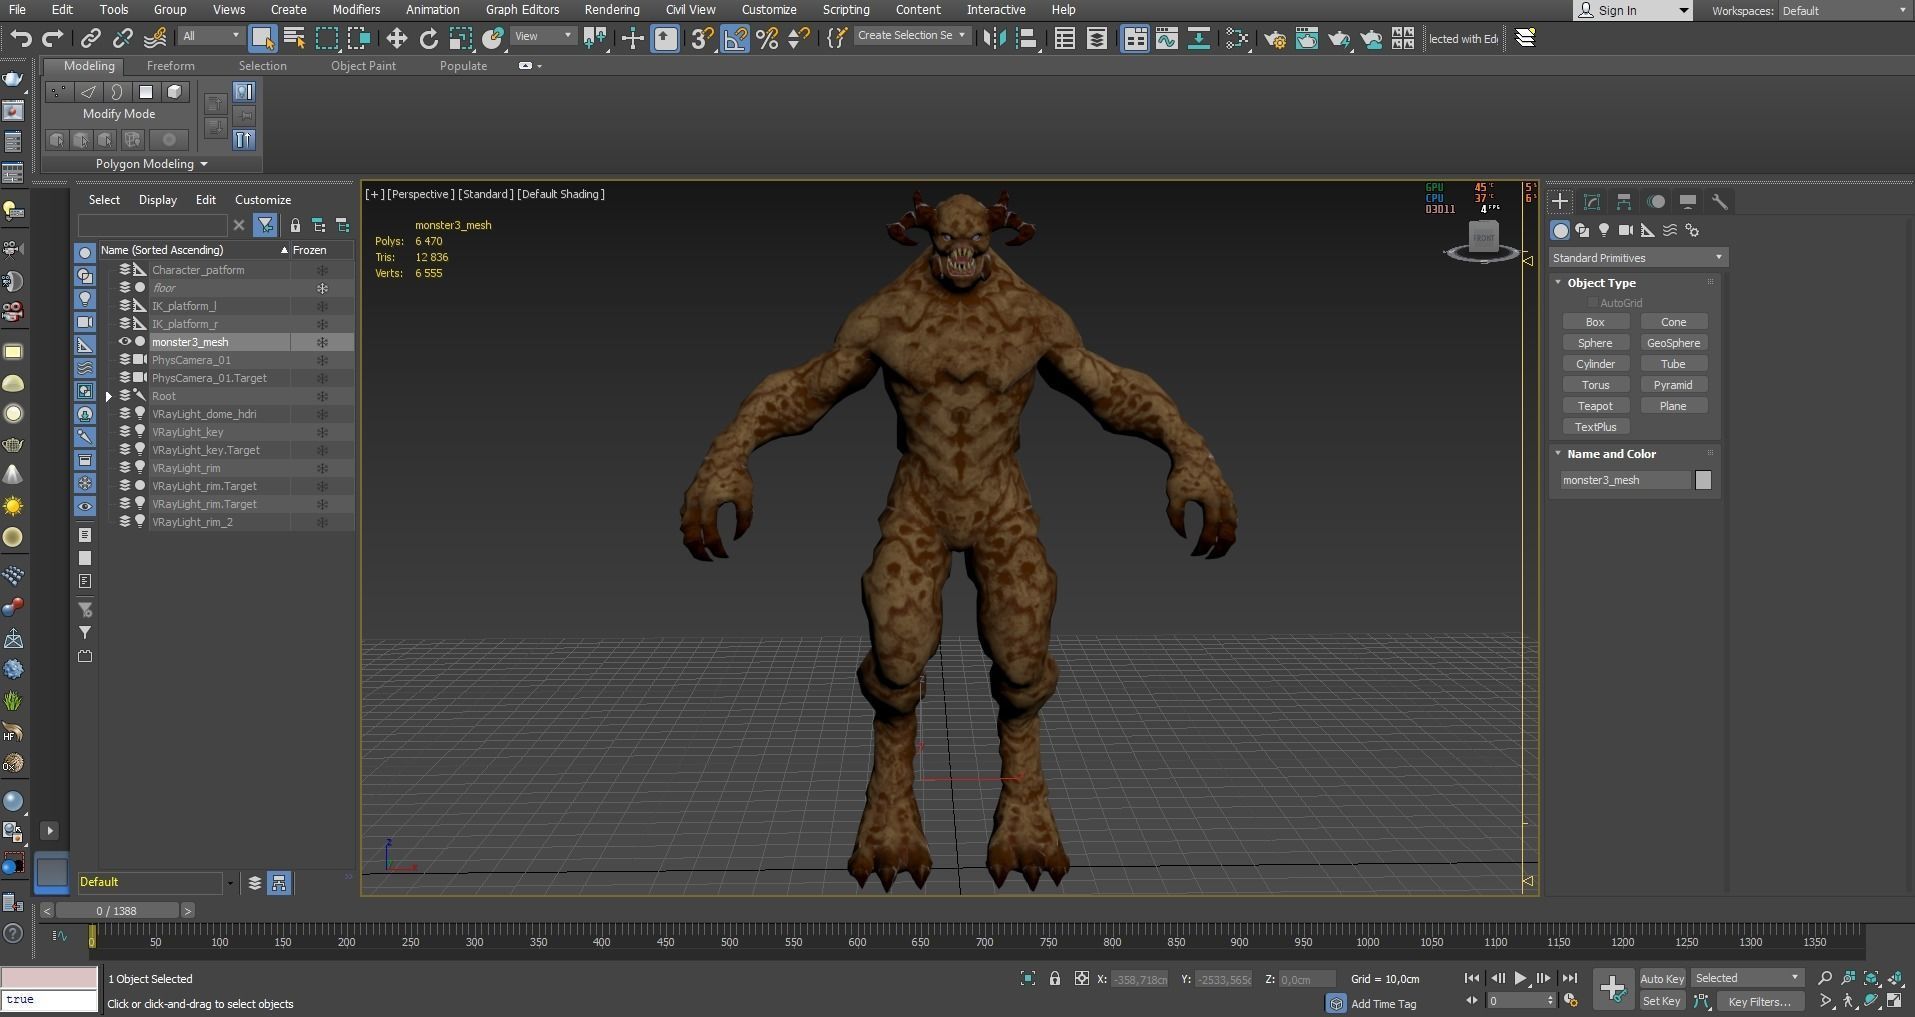Toggle Auto Key animation mode
Viewport: 1915px width, 1017px height.
tap(1662, 979)
